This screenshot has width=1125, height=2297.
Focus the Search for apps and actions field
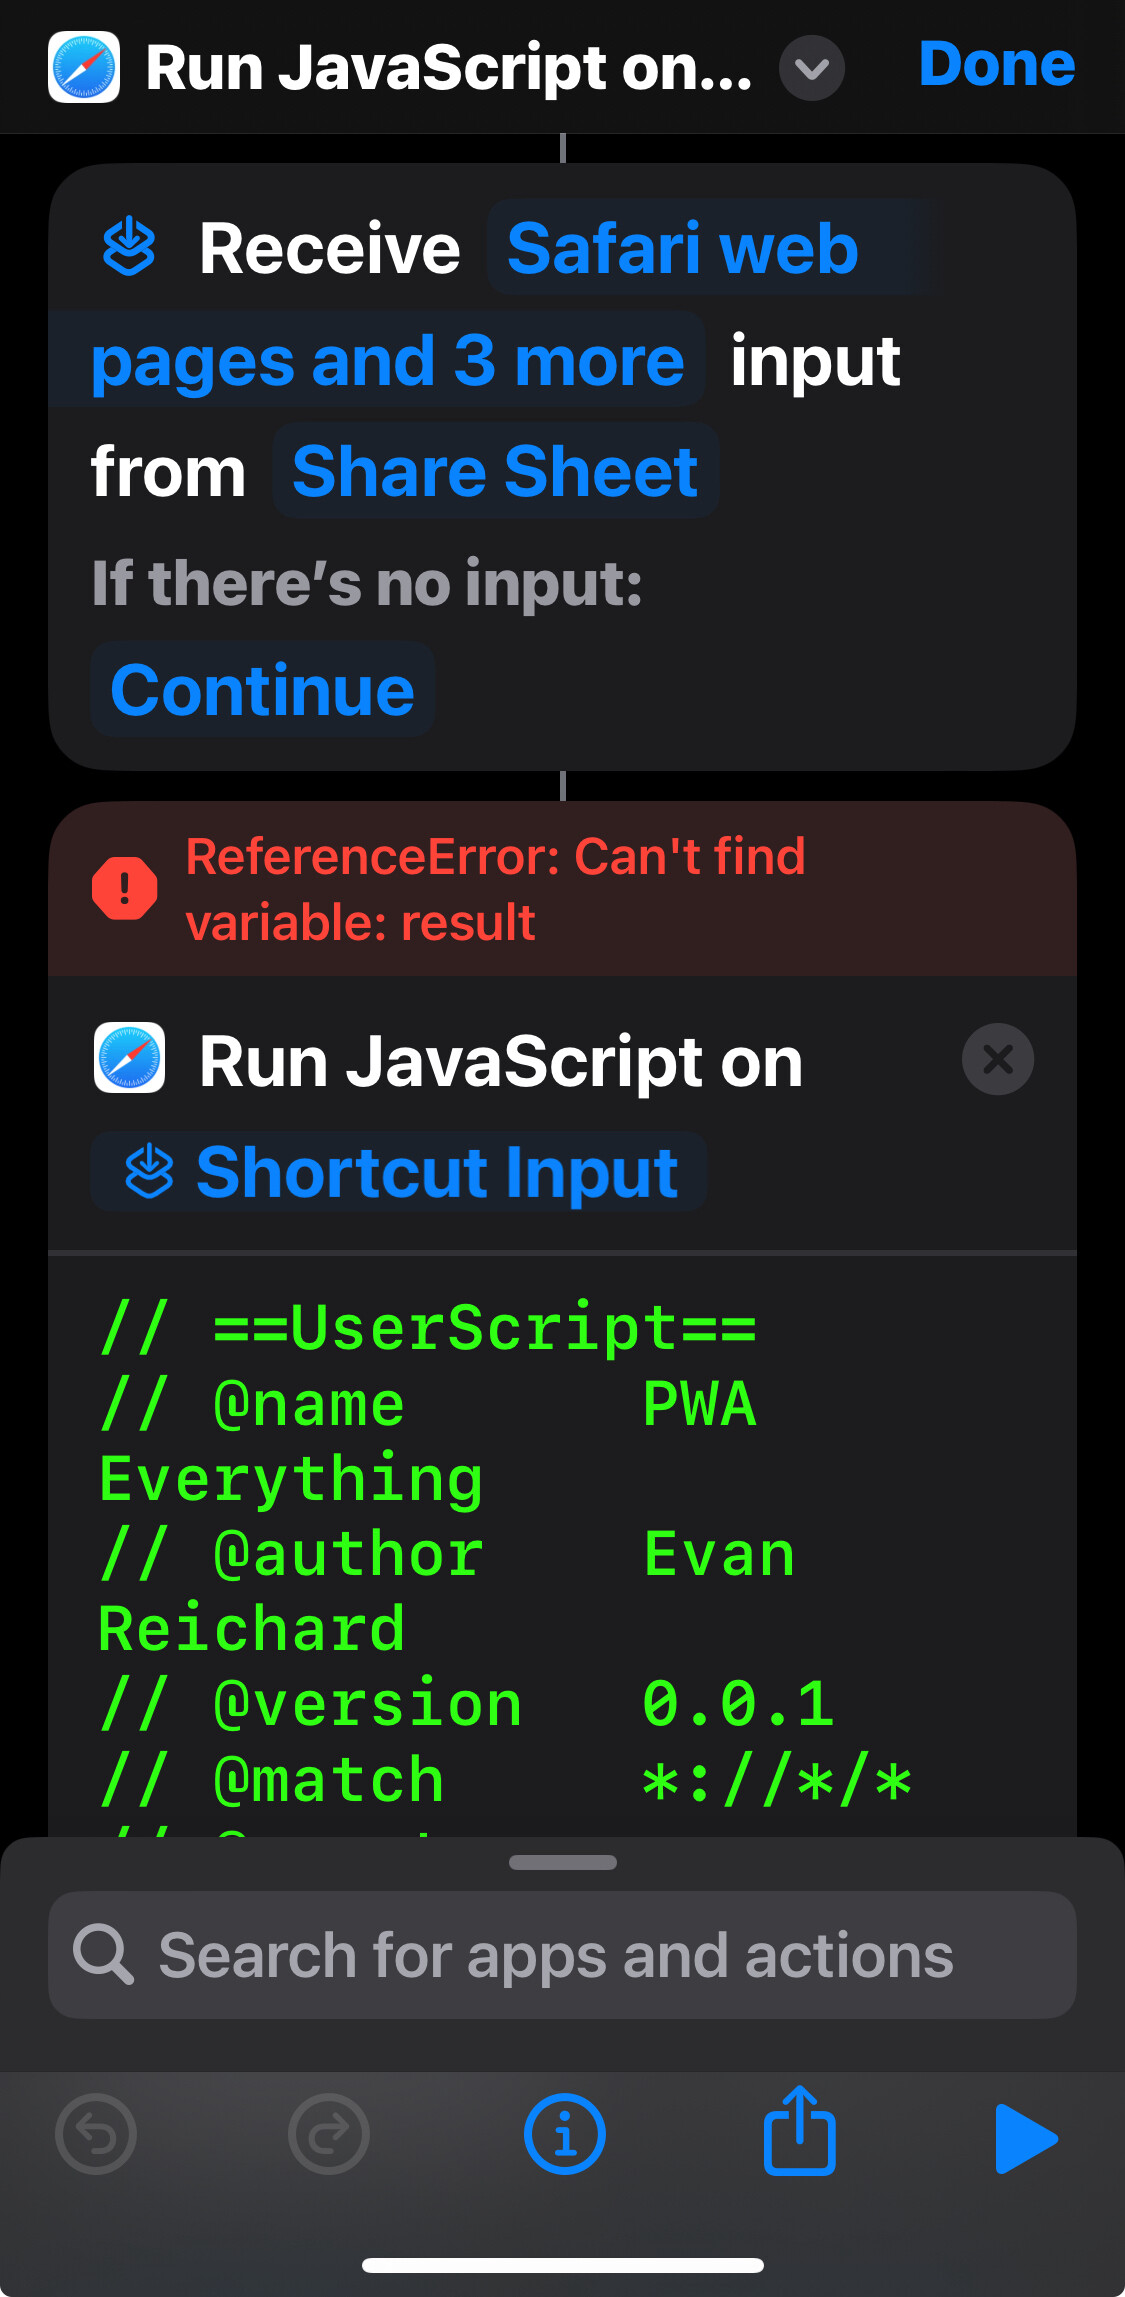pos(562,1954)
